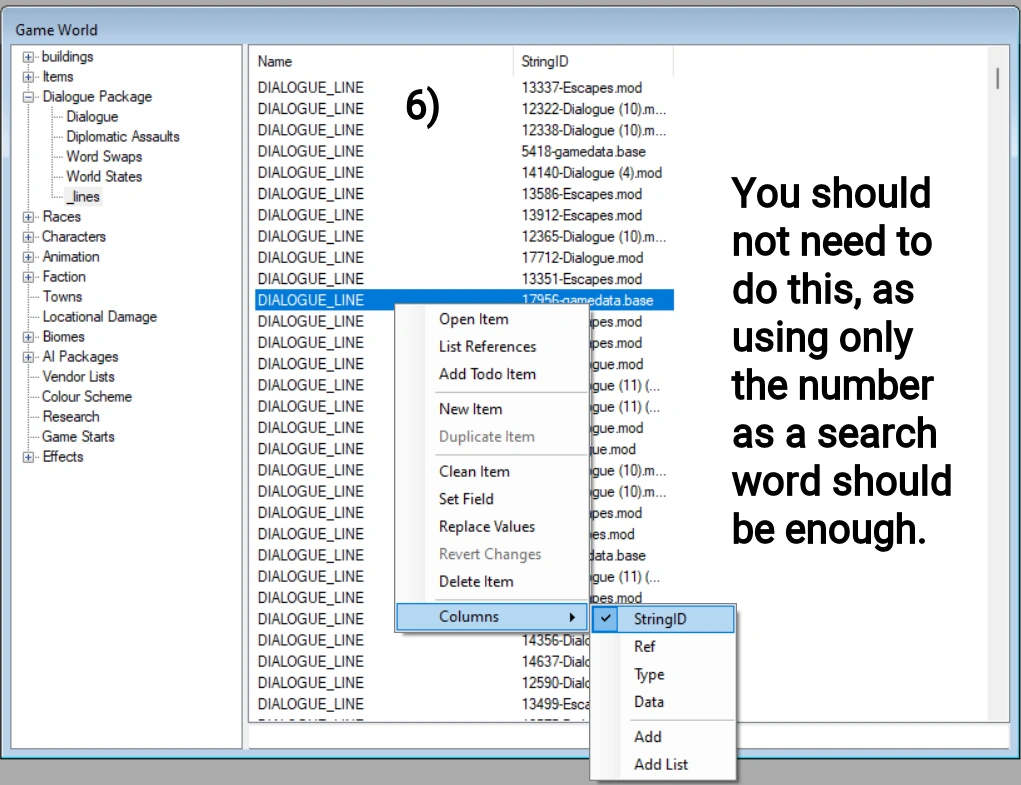
Task: Select Locational Damage in the tree
Action: coord(100,317)
